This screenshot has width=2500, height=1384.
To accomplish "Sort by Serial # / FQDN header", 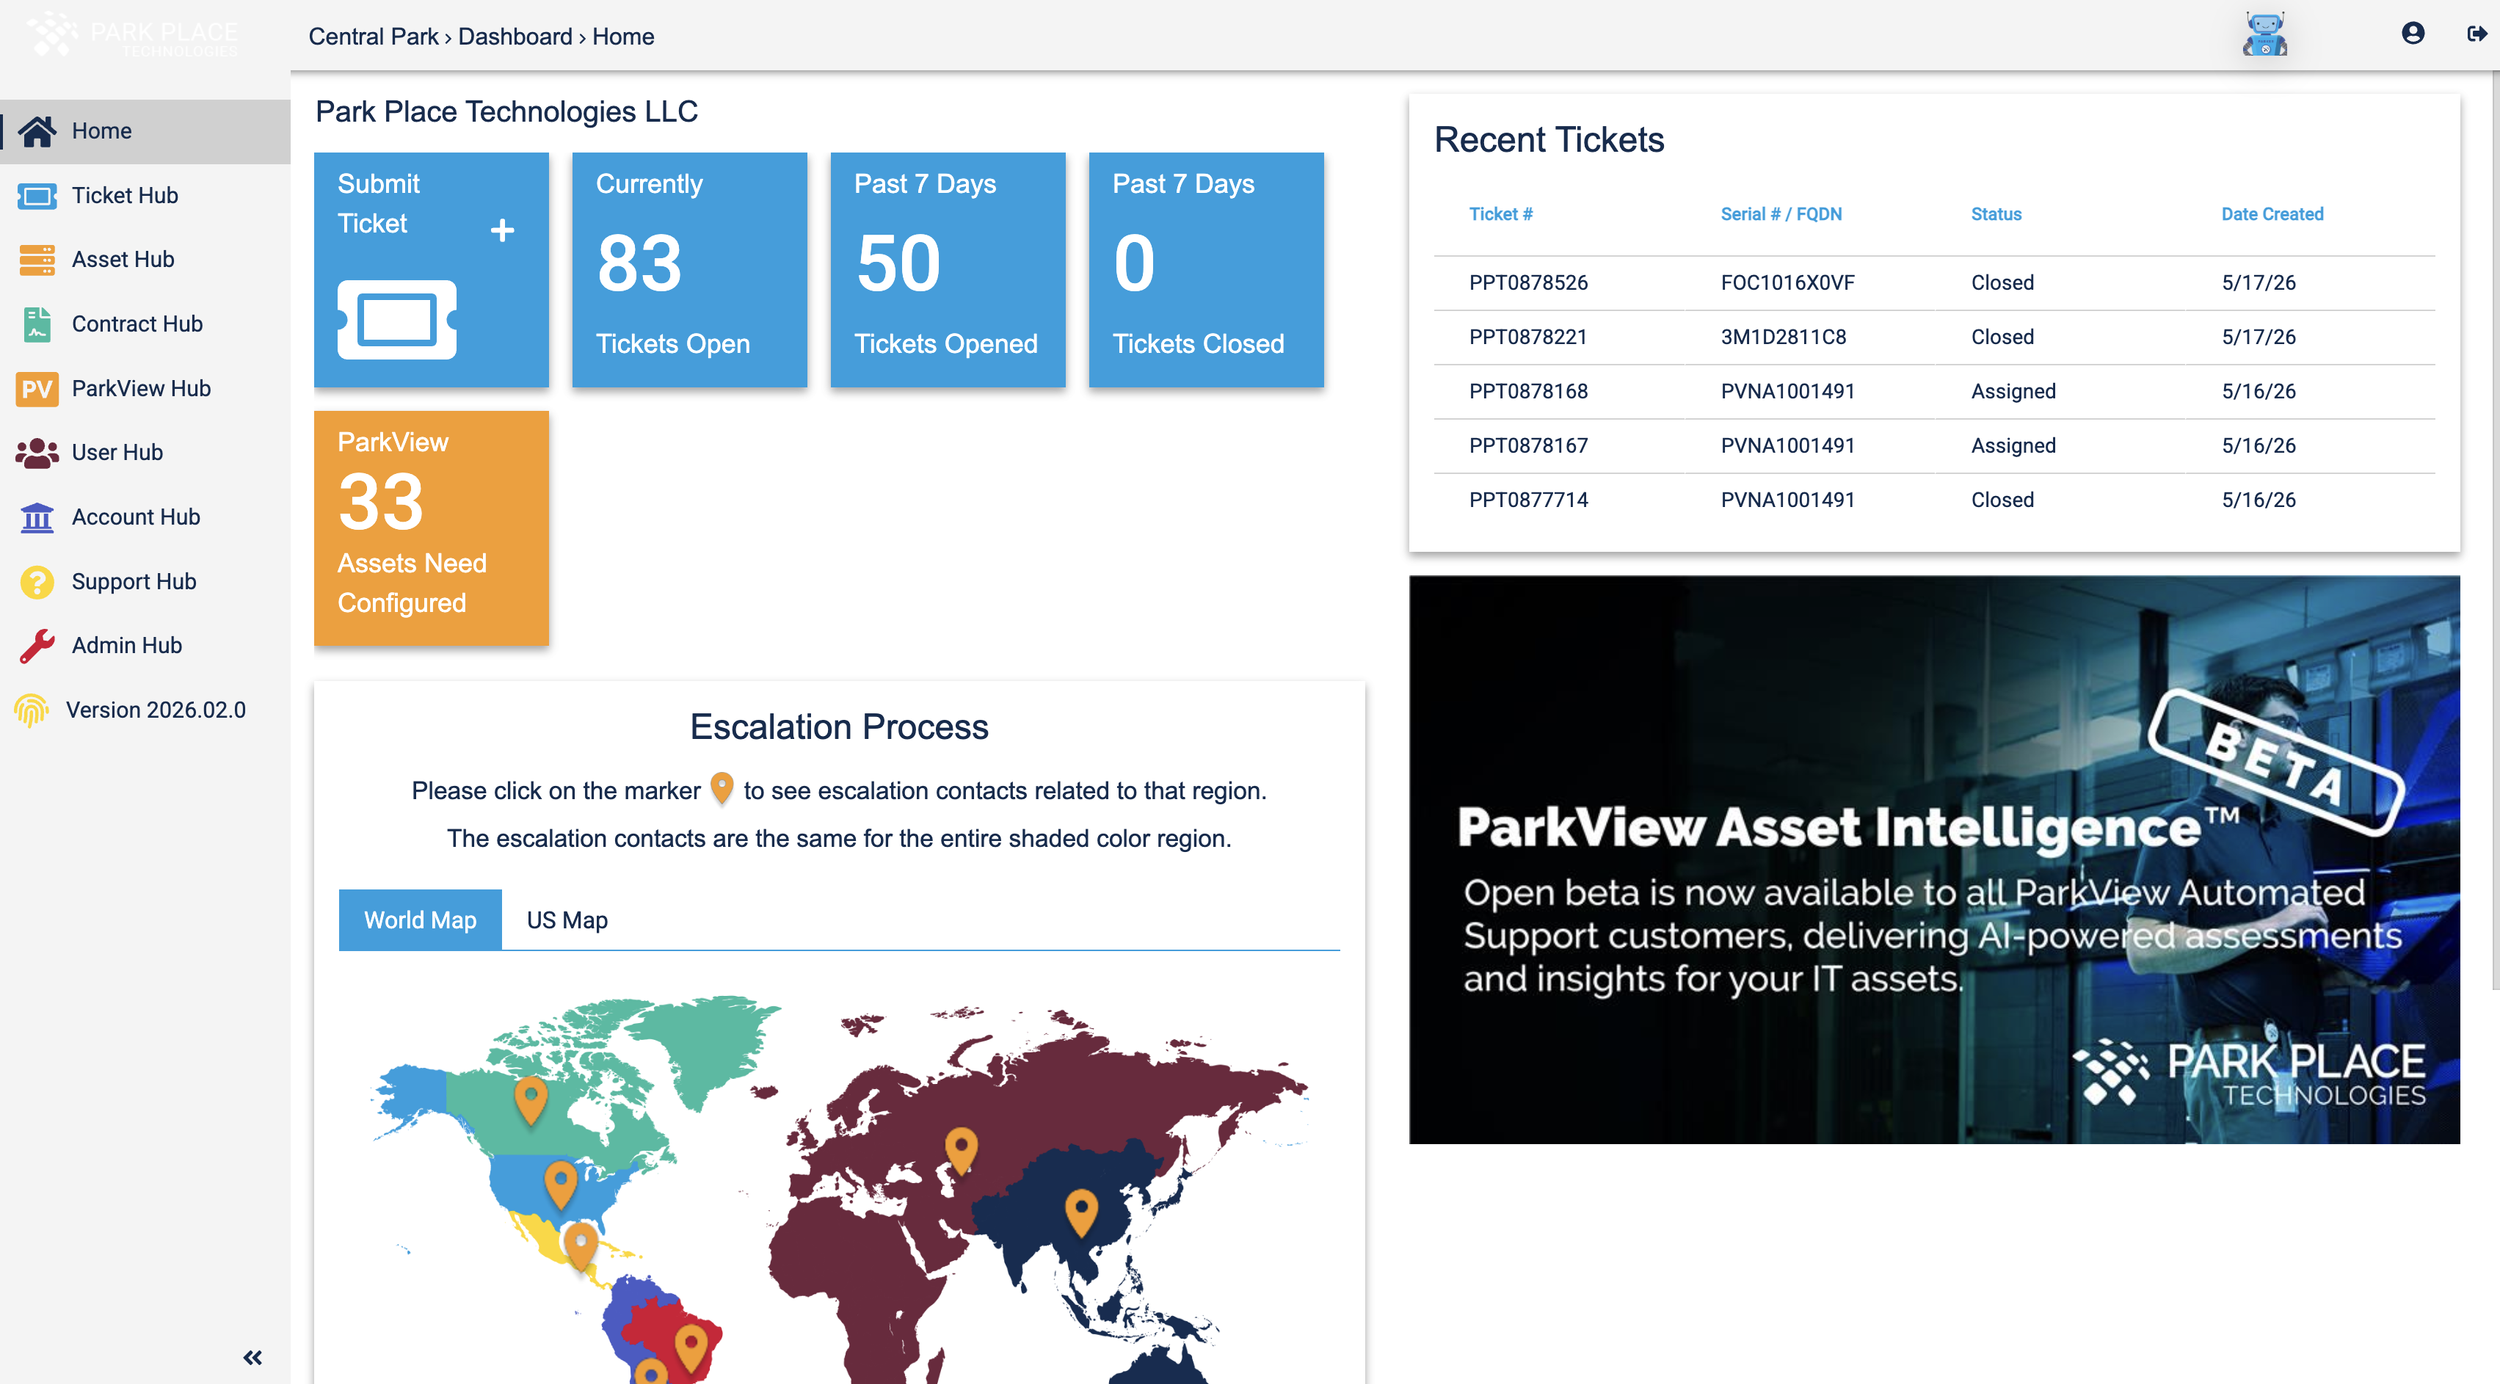I will (x=1781, y=214).
